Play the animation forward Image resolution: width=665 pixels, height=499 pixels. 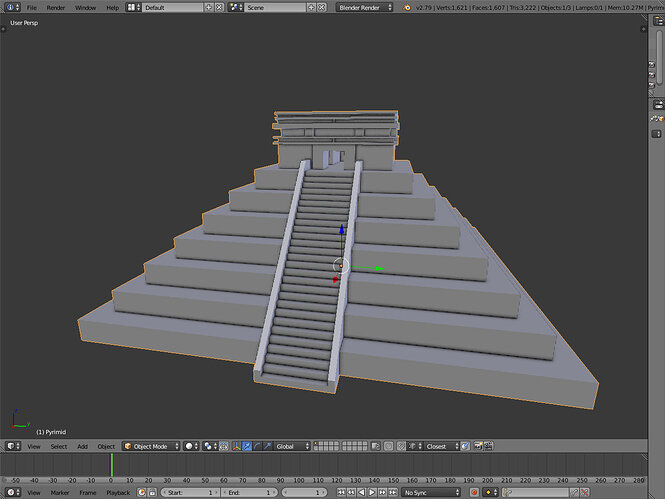372,492
